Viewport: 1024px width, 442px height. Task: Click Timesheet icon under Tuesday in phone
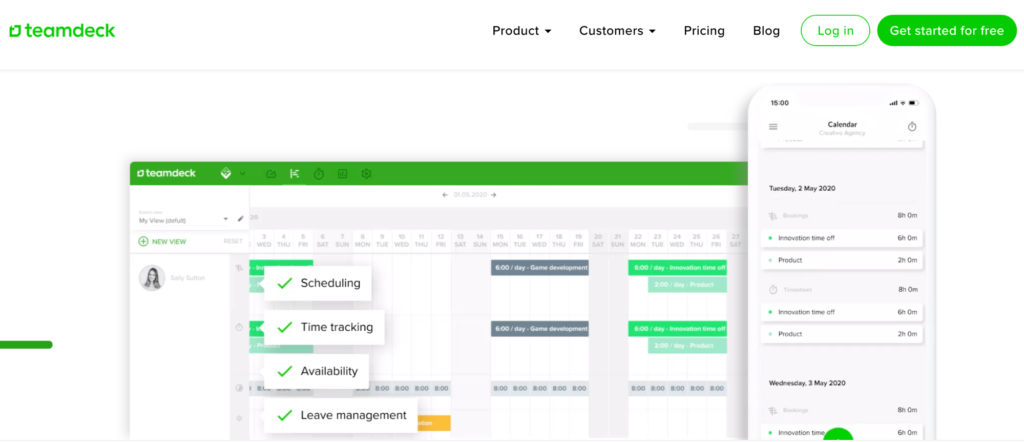(x=773, y=289)
